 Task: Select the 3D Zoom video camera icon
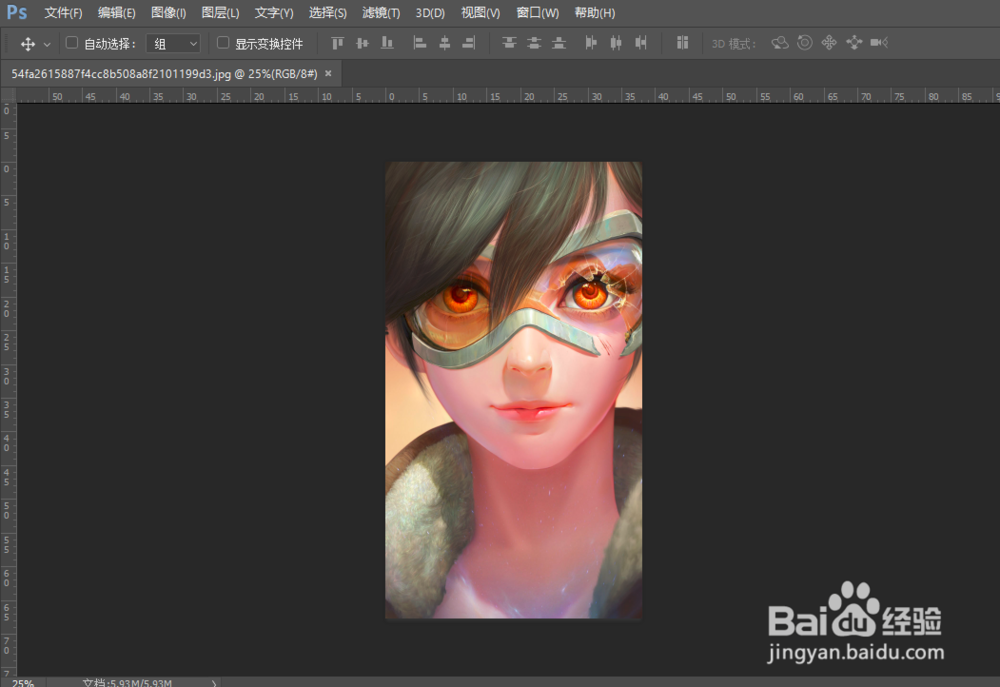coord(879,43)
